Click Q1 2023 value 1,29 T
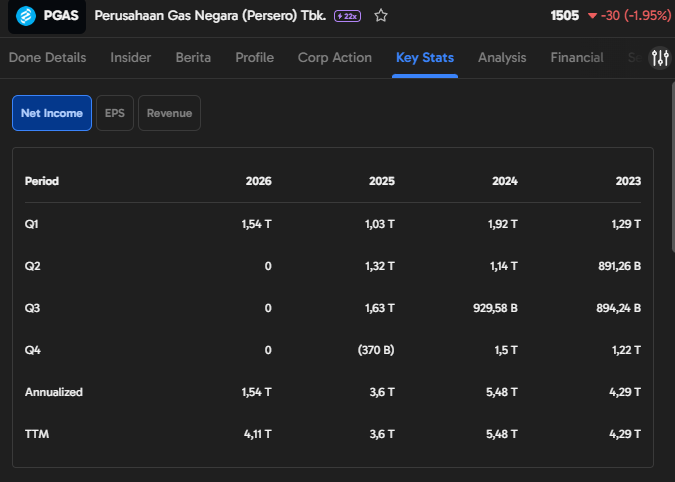675x482 pixels. click(x=626, y=224)
